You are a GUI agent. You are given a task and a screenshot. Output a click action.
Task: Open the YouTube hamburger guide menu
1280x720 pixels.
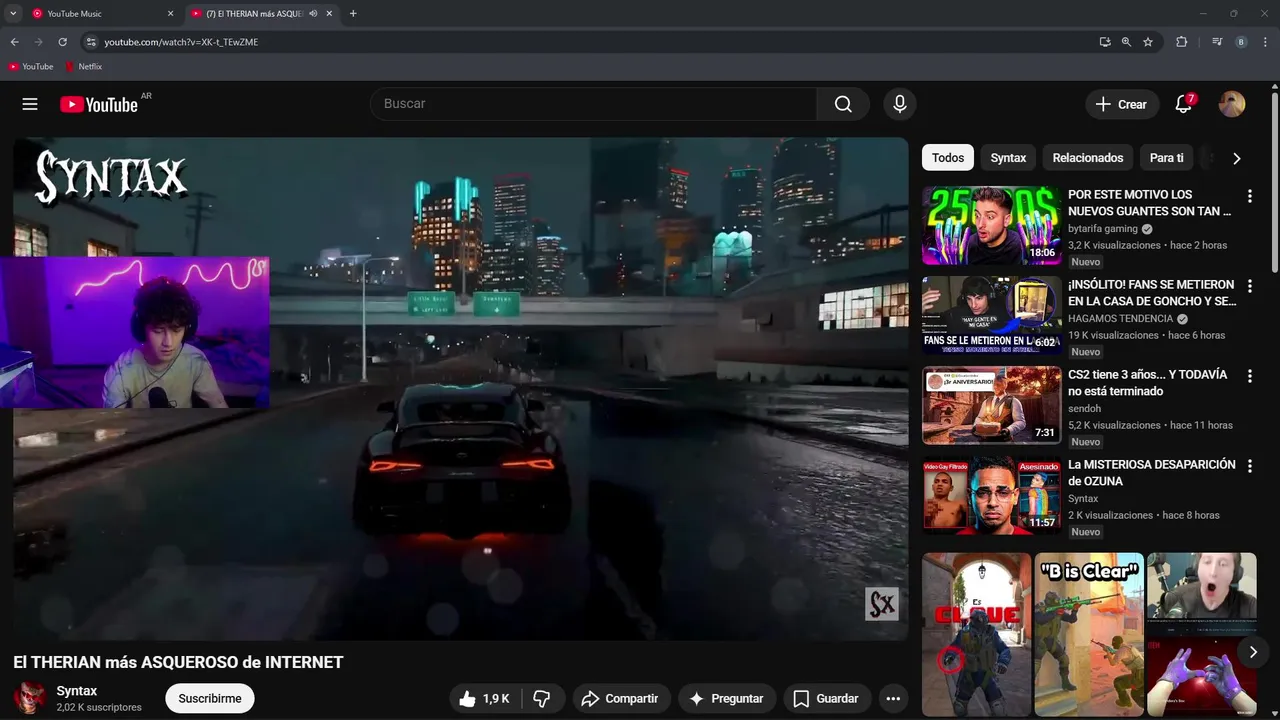point(30,104)
